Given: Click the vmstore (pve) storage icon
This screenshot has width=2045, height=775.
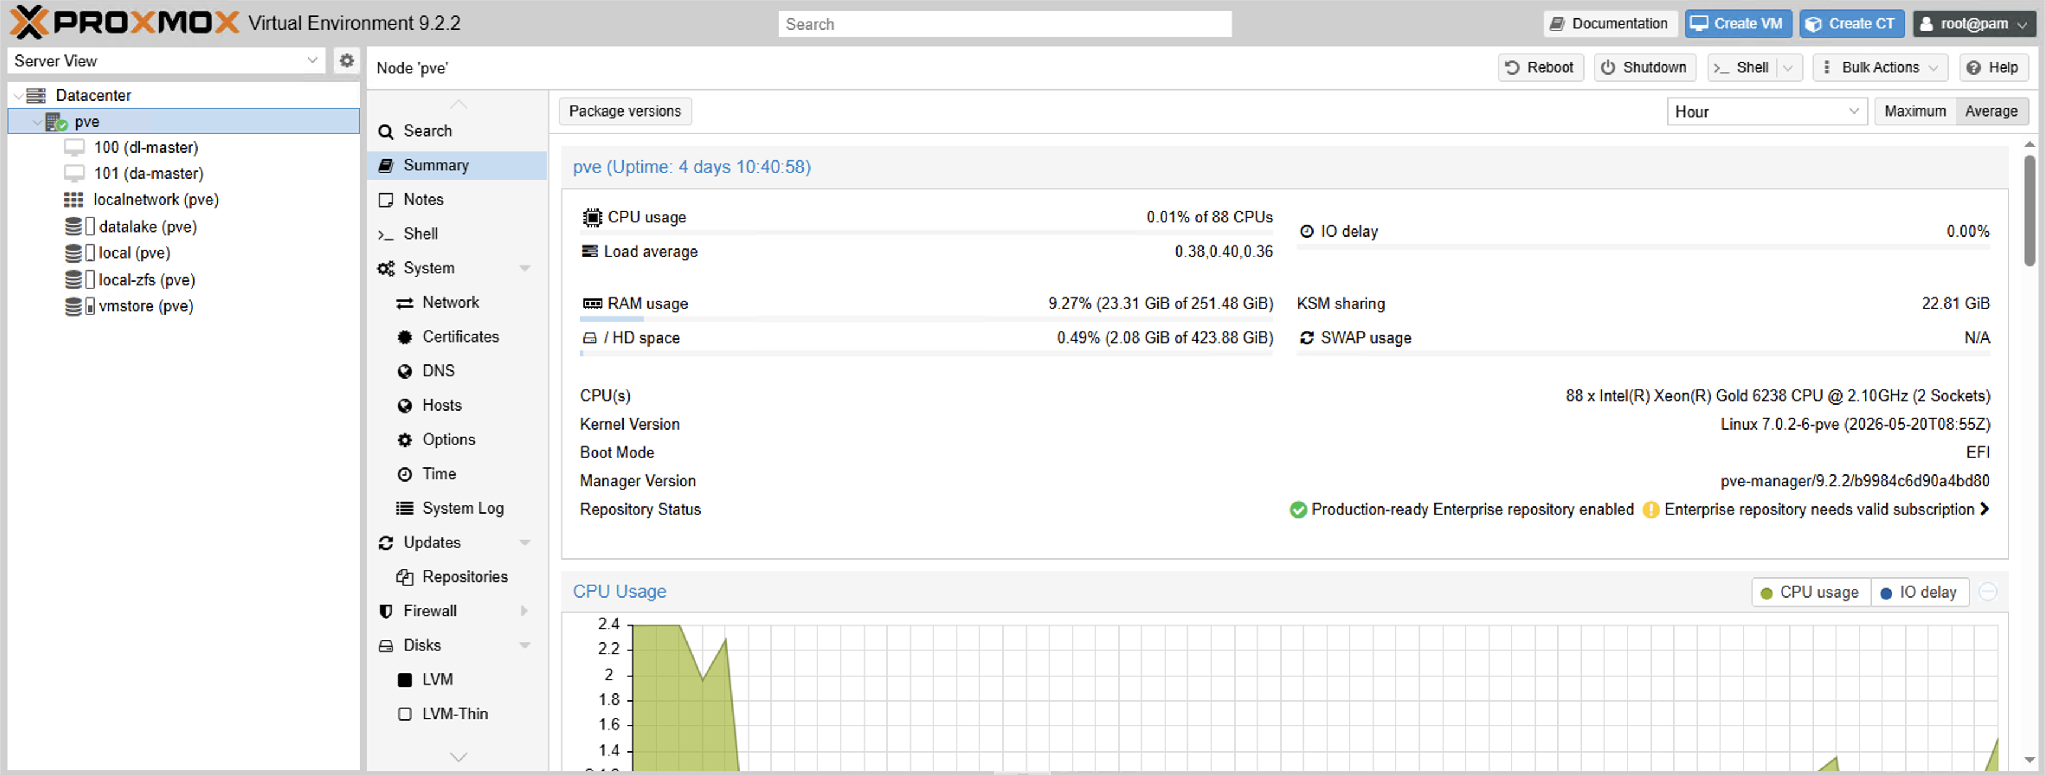Looking at the screenshot, I should 79,306.
